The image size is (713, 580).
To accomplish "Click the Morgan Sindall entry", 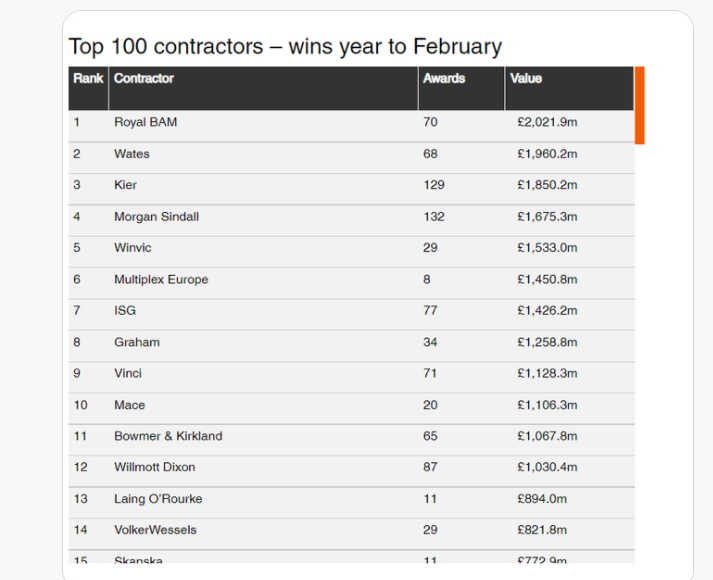I will coord(156,217).
